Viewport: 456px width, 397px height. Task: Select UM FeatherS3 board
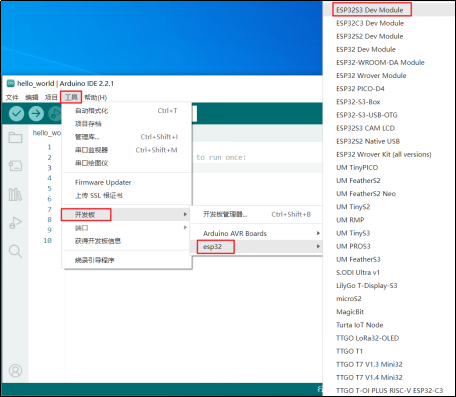click(389, 259)
